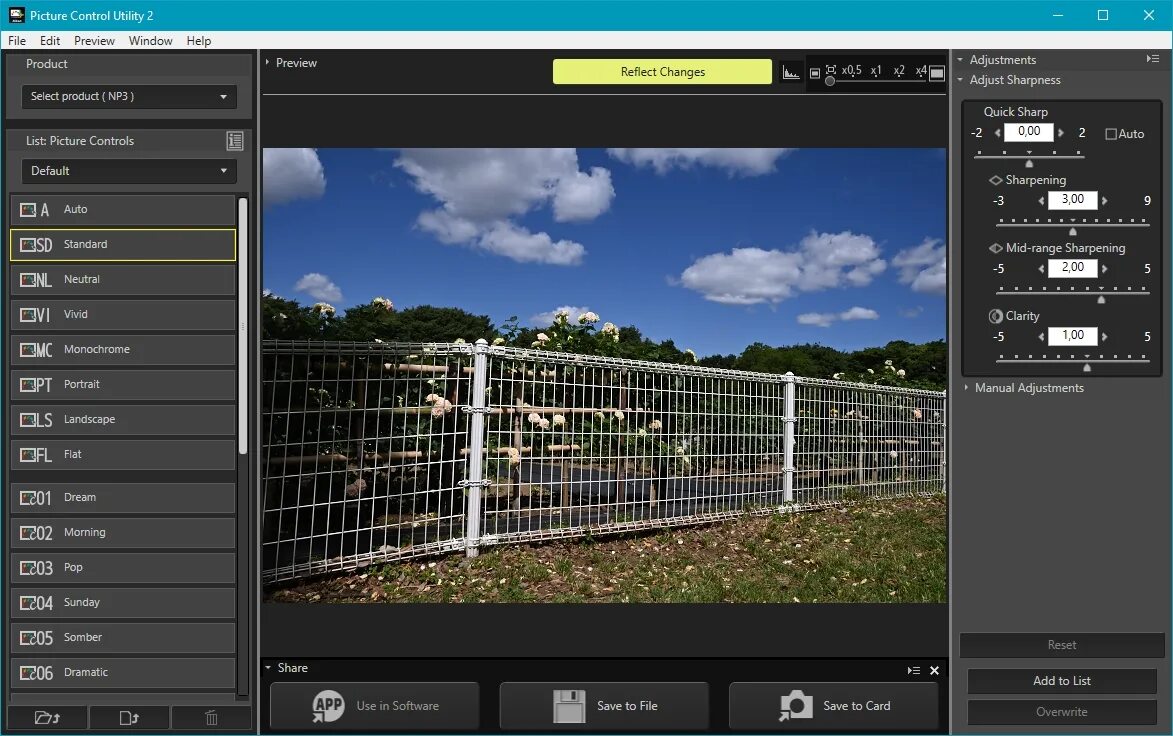Toggle the Picture Controls list view icon
This screenshot has width=1173, height=736.
[235, 141]
